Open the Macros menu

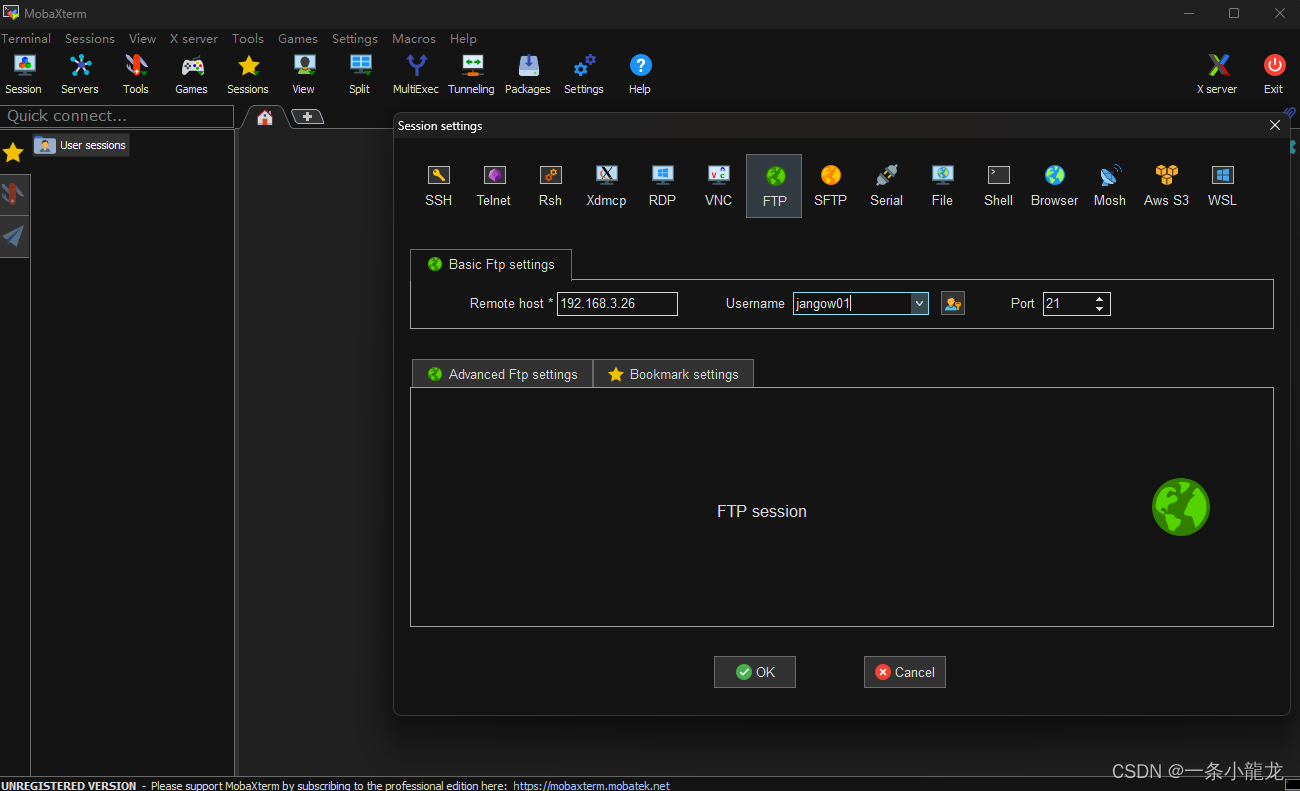click(x=414, y=38)
